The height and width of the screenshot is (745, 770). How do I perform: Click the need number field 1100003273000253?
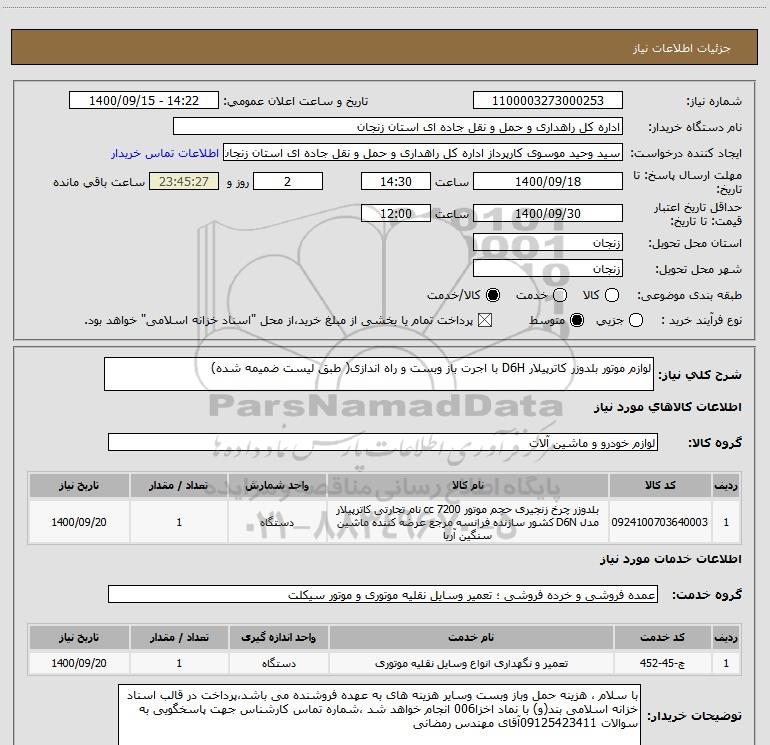click(548, 101)
